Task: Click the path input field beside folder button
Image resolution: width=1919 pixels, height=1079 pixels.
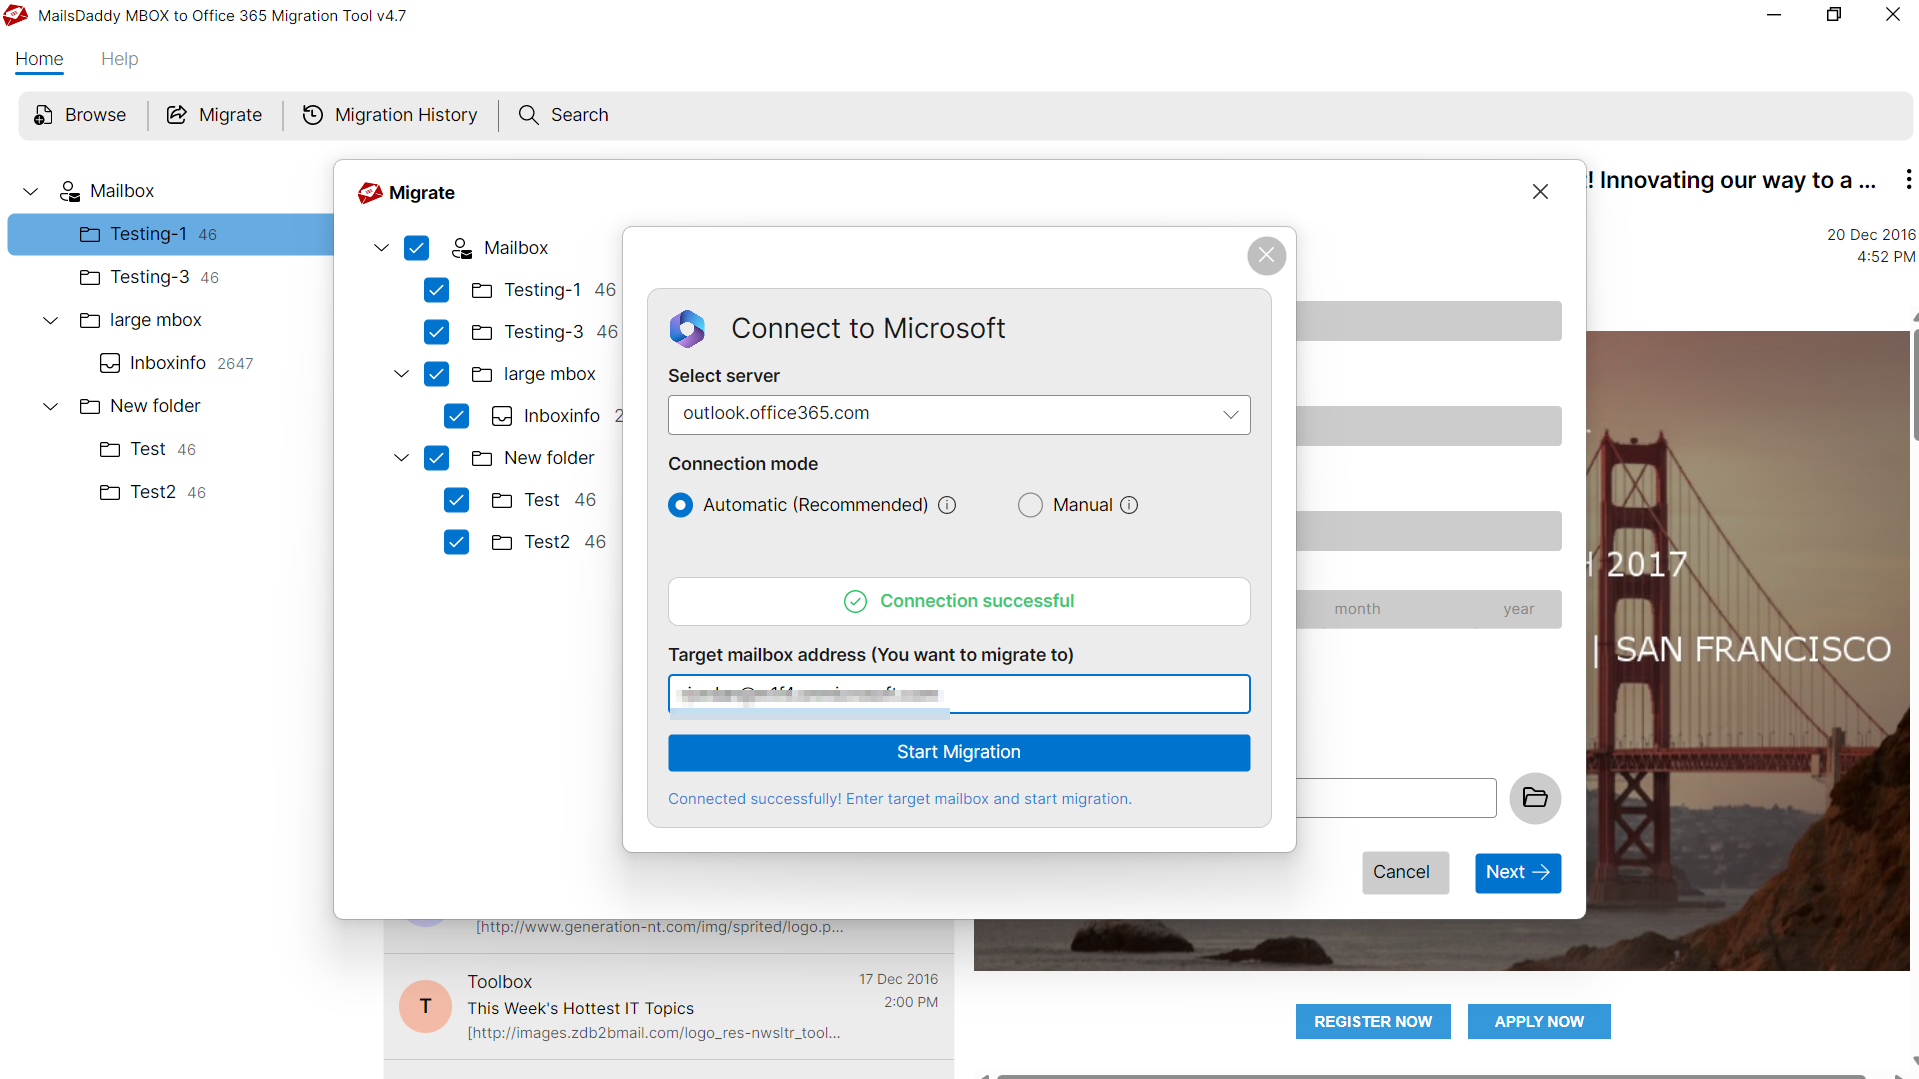Action: click(x=1396, y=798)
